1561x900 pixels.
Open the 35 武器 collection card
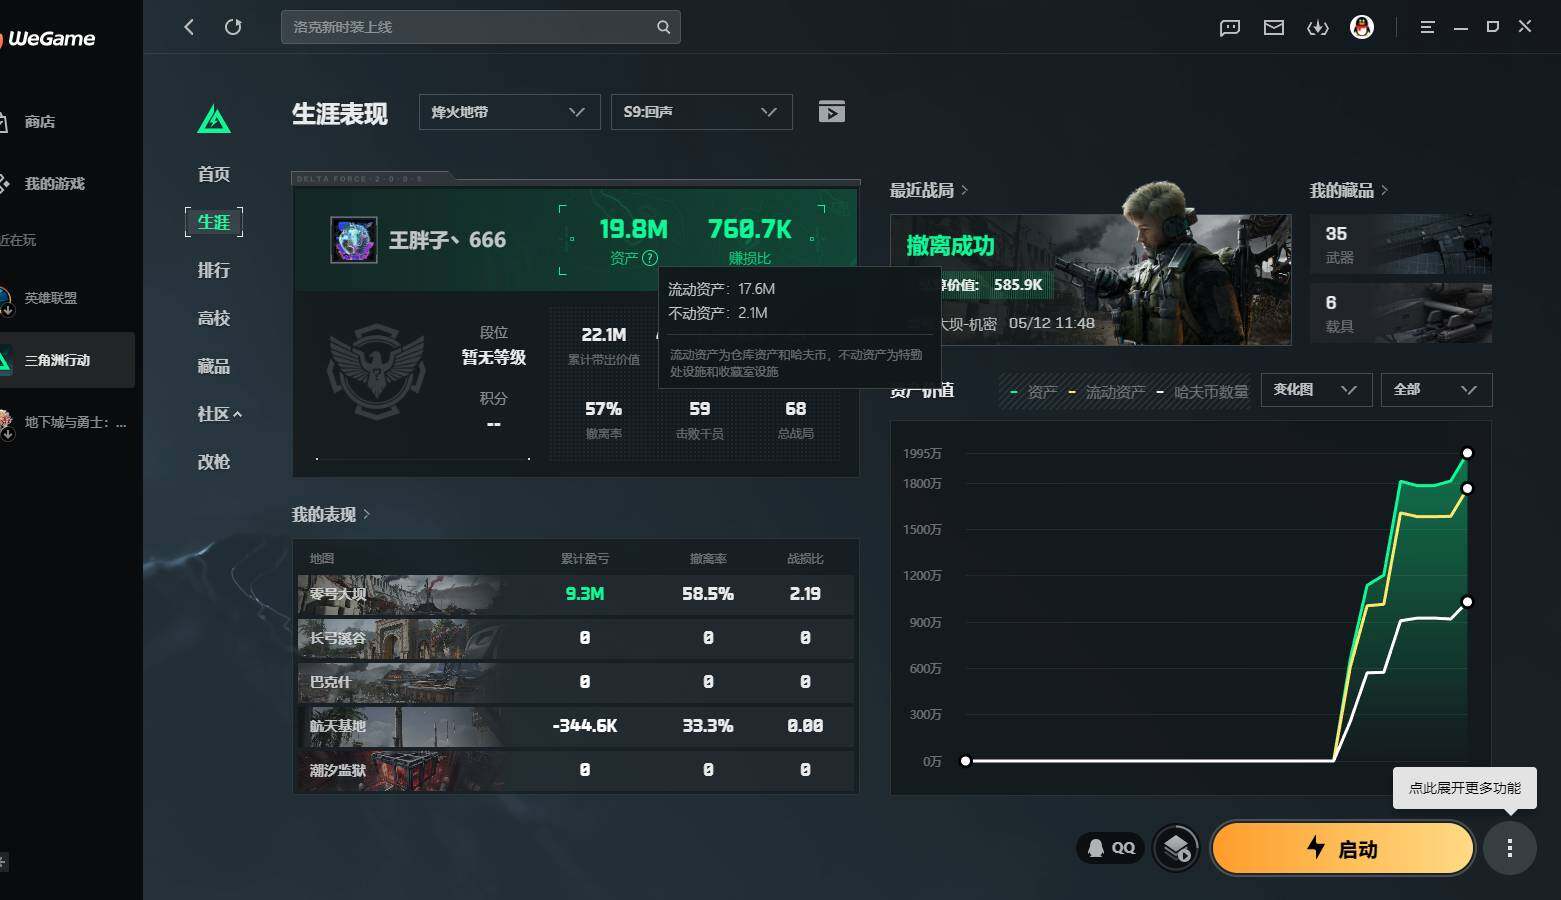[1401, 244]
